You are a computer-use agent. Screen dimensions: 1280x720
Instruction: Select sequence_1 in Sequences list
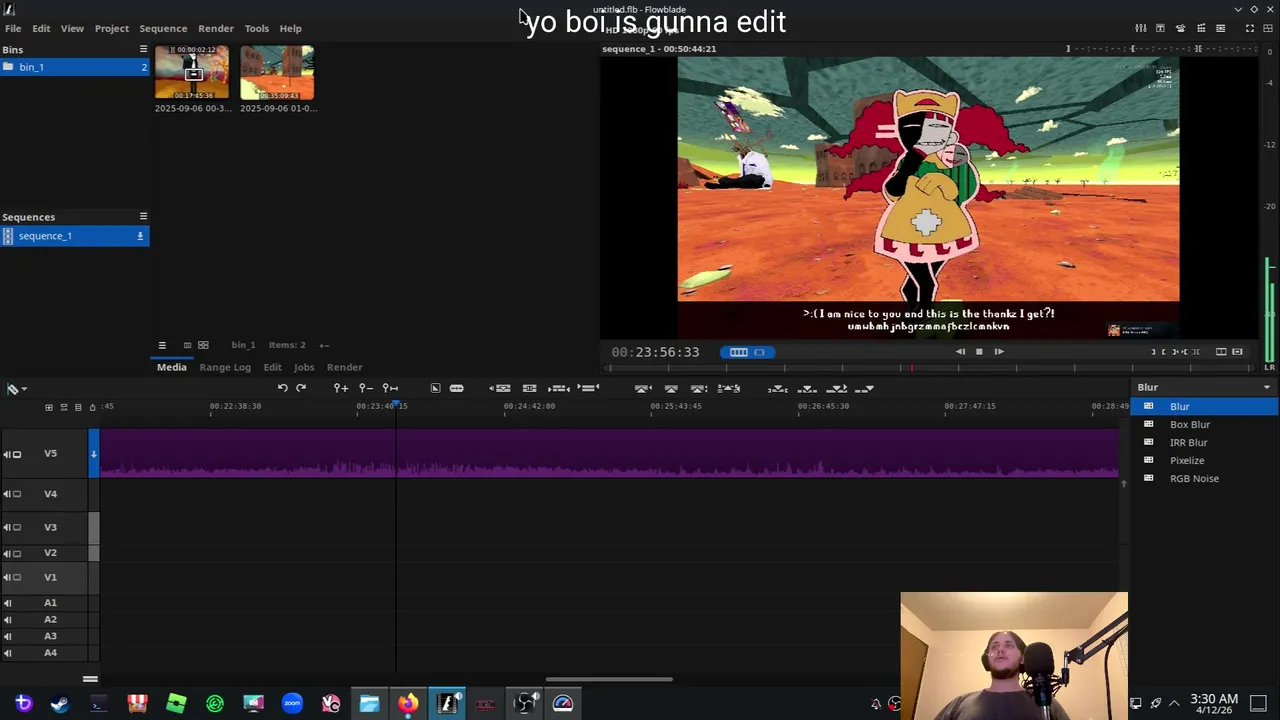click(75, 236)
